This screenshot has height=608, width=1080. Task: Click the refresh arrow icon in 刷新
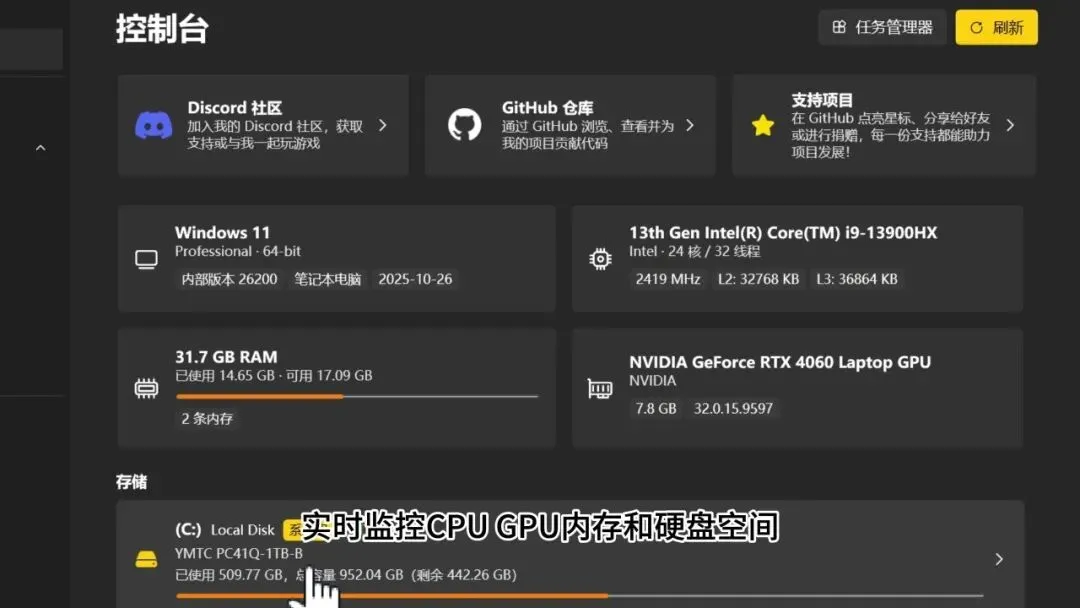pos(976,28)
